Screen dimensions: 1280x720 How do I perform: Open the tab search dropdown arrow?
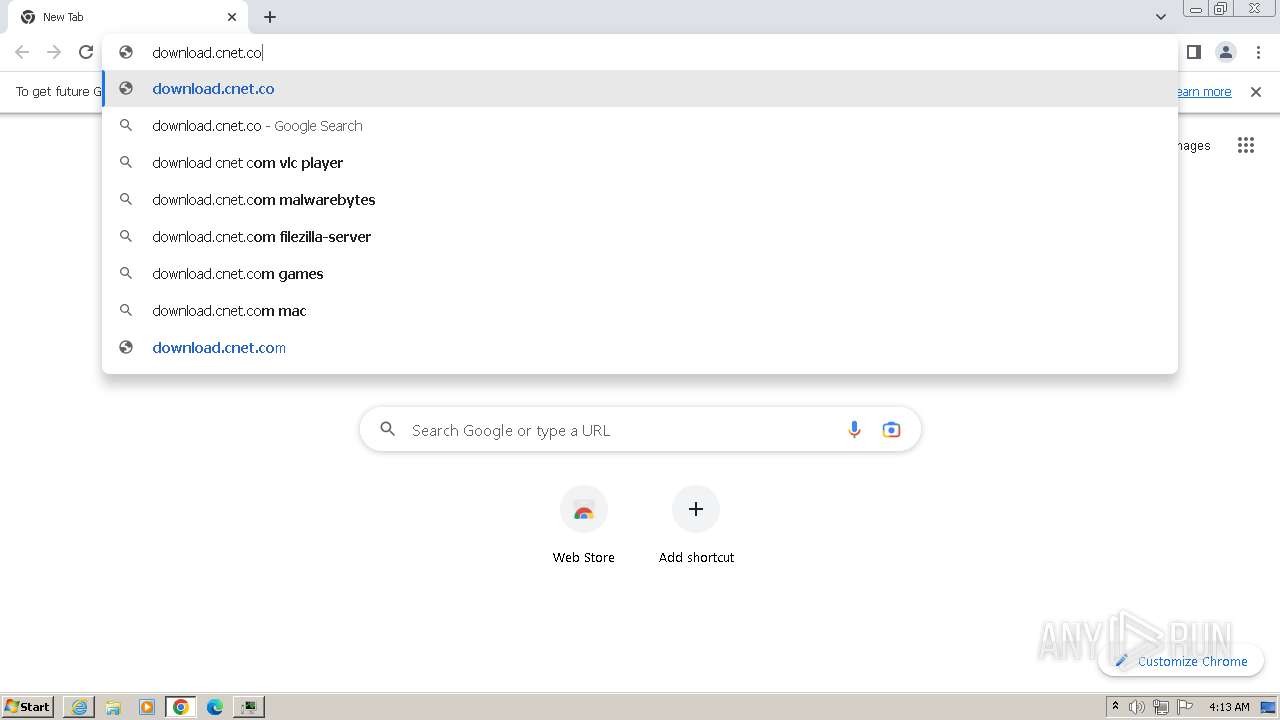(1160, 17)
